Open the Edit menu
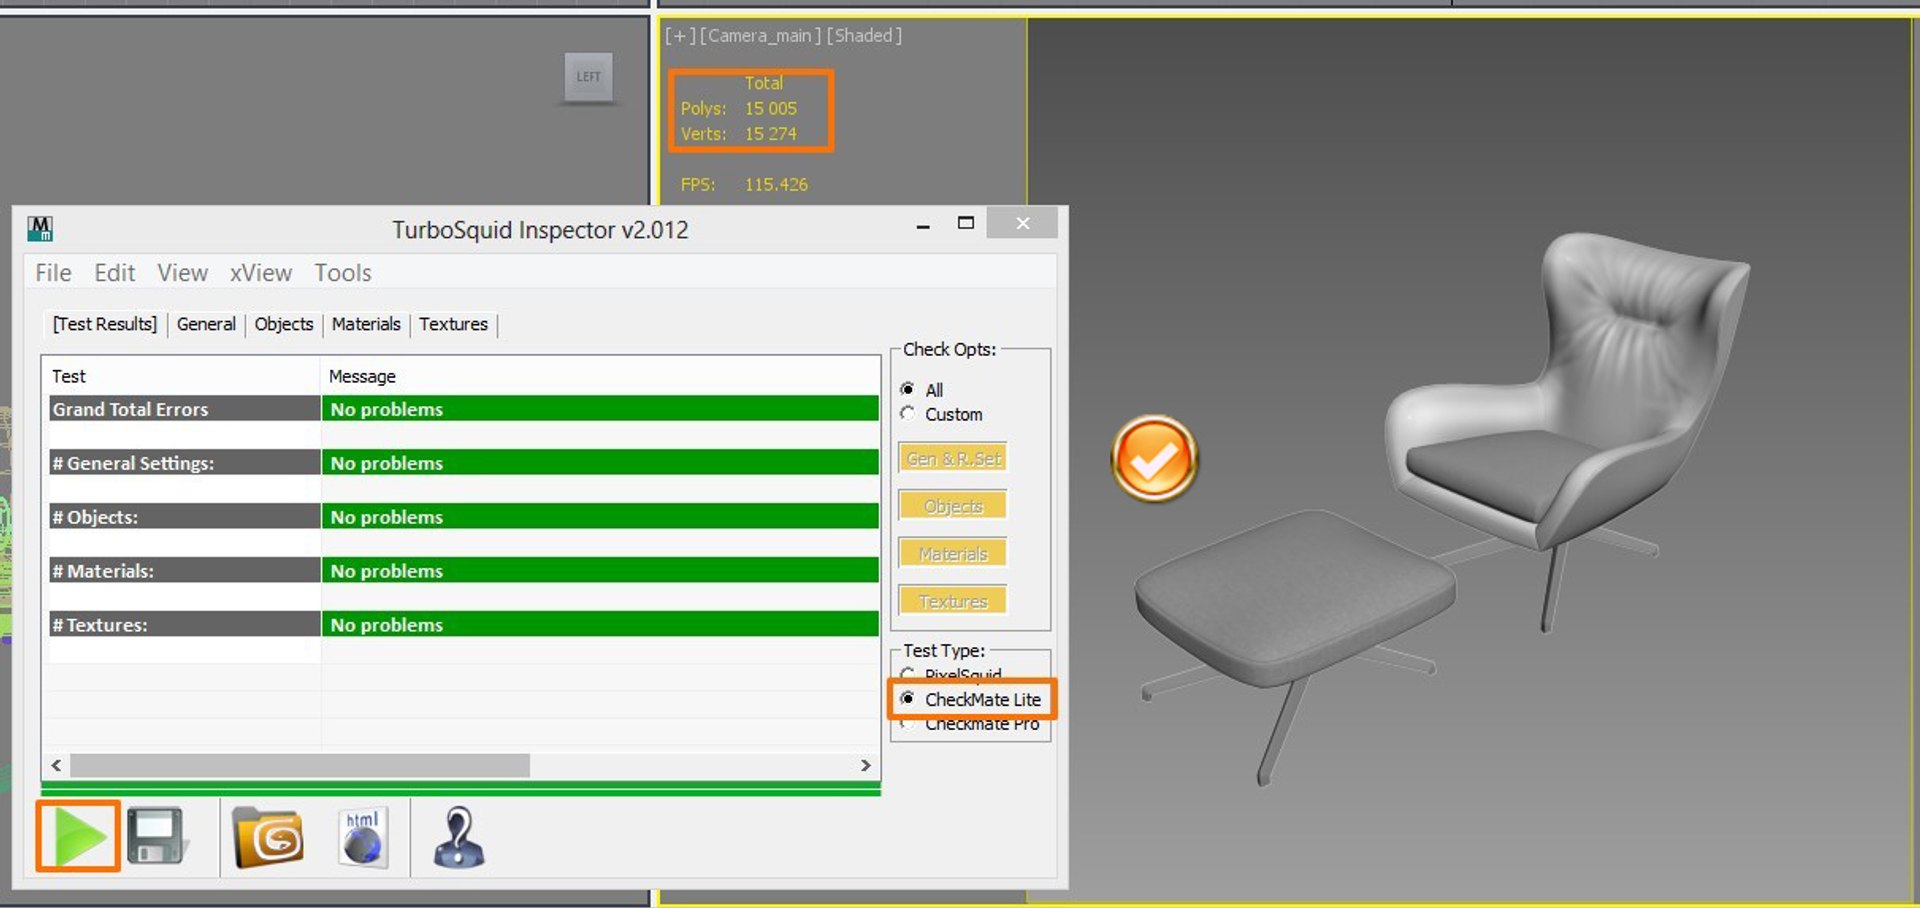This screenshot has height=908, width=1920. [x=114, y=273]
